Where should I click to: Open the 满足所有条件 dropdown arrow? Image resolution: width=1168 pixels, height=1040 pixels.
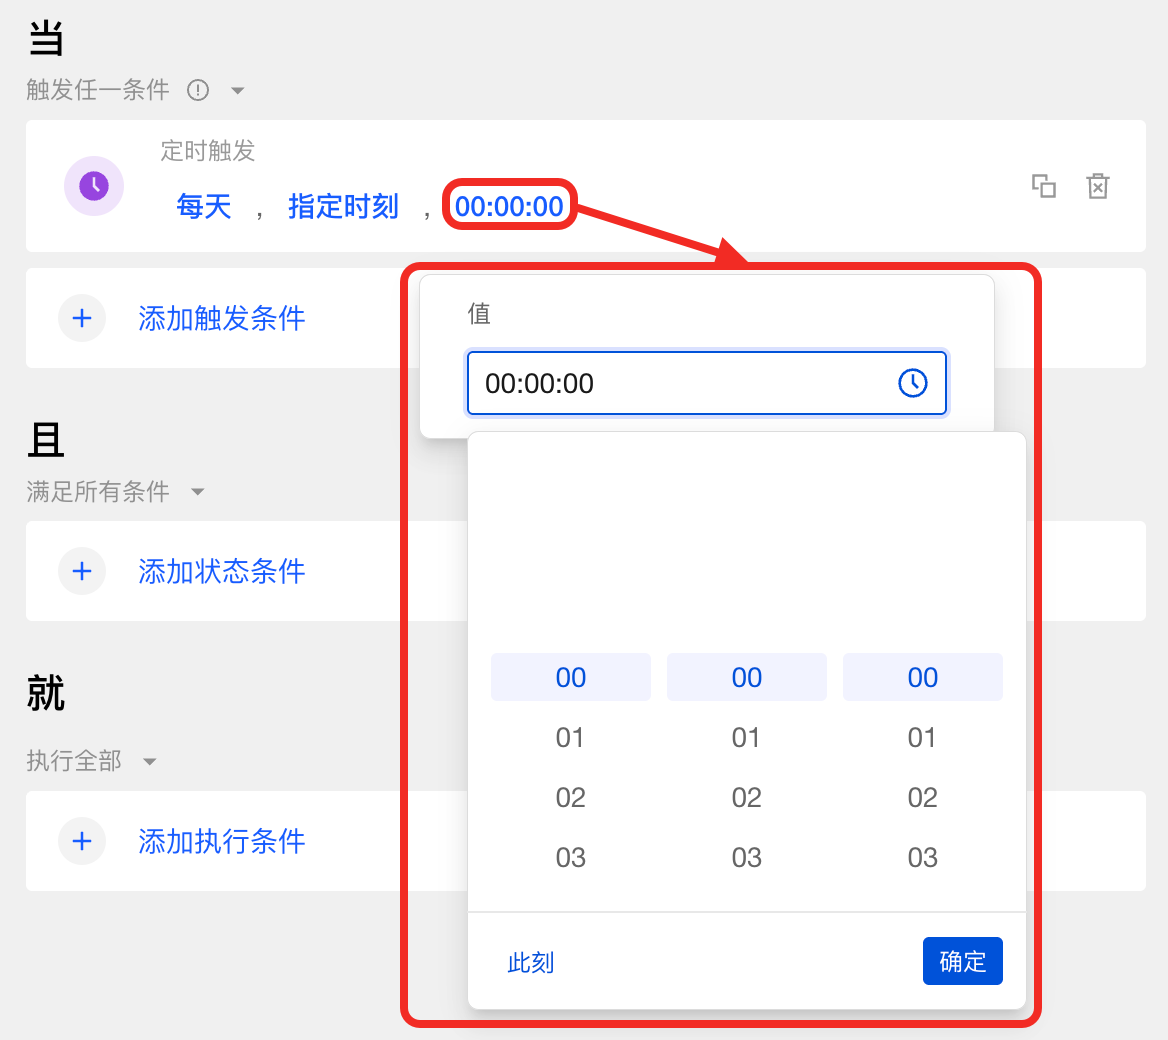click(x=198, y=492)
